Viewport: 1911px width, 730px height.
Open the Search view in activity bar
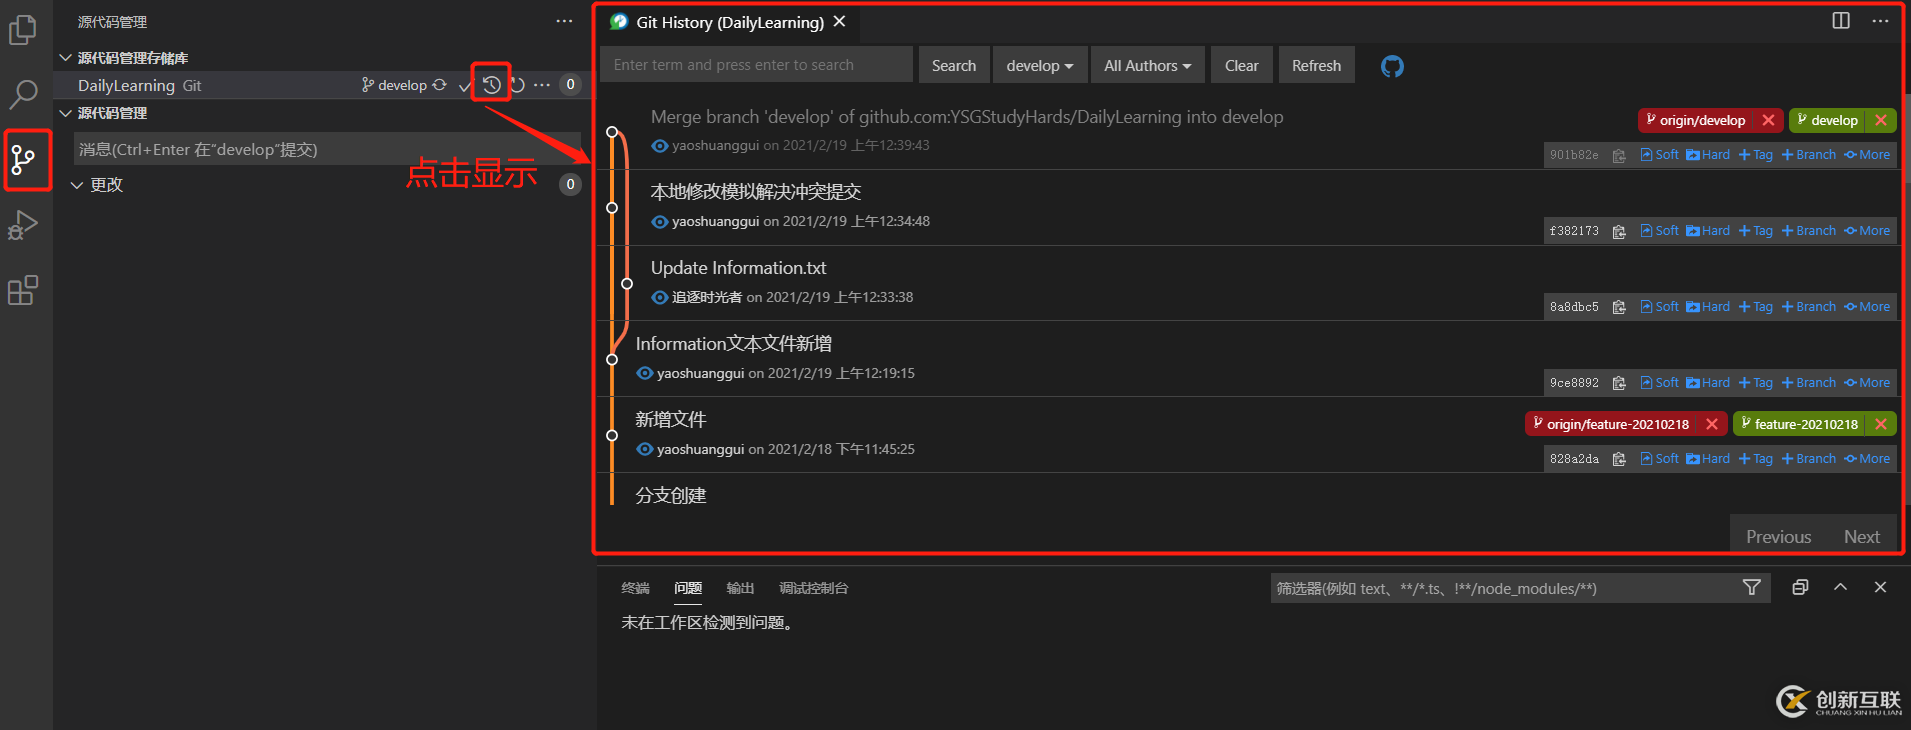[x=22, y=95]
